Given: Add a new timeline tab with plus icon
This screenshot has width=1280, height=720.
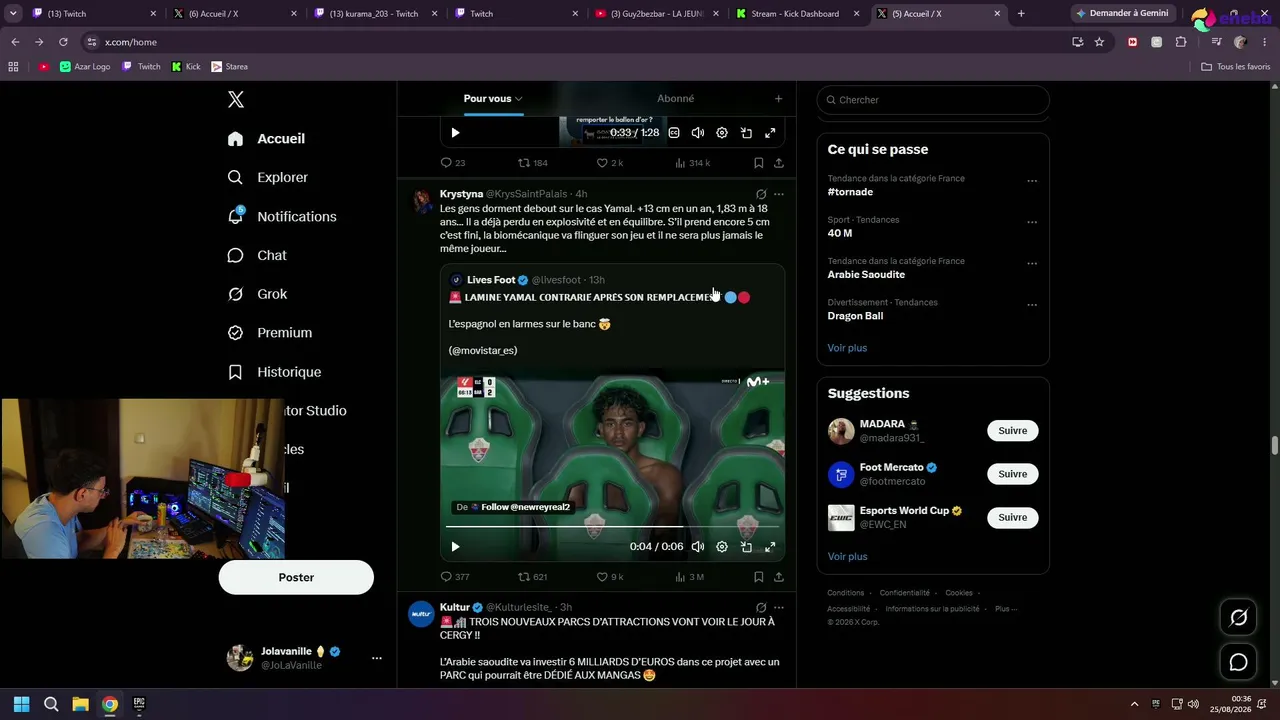Looking at the screenshot, I should (x=778, y=98).
